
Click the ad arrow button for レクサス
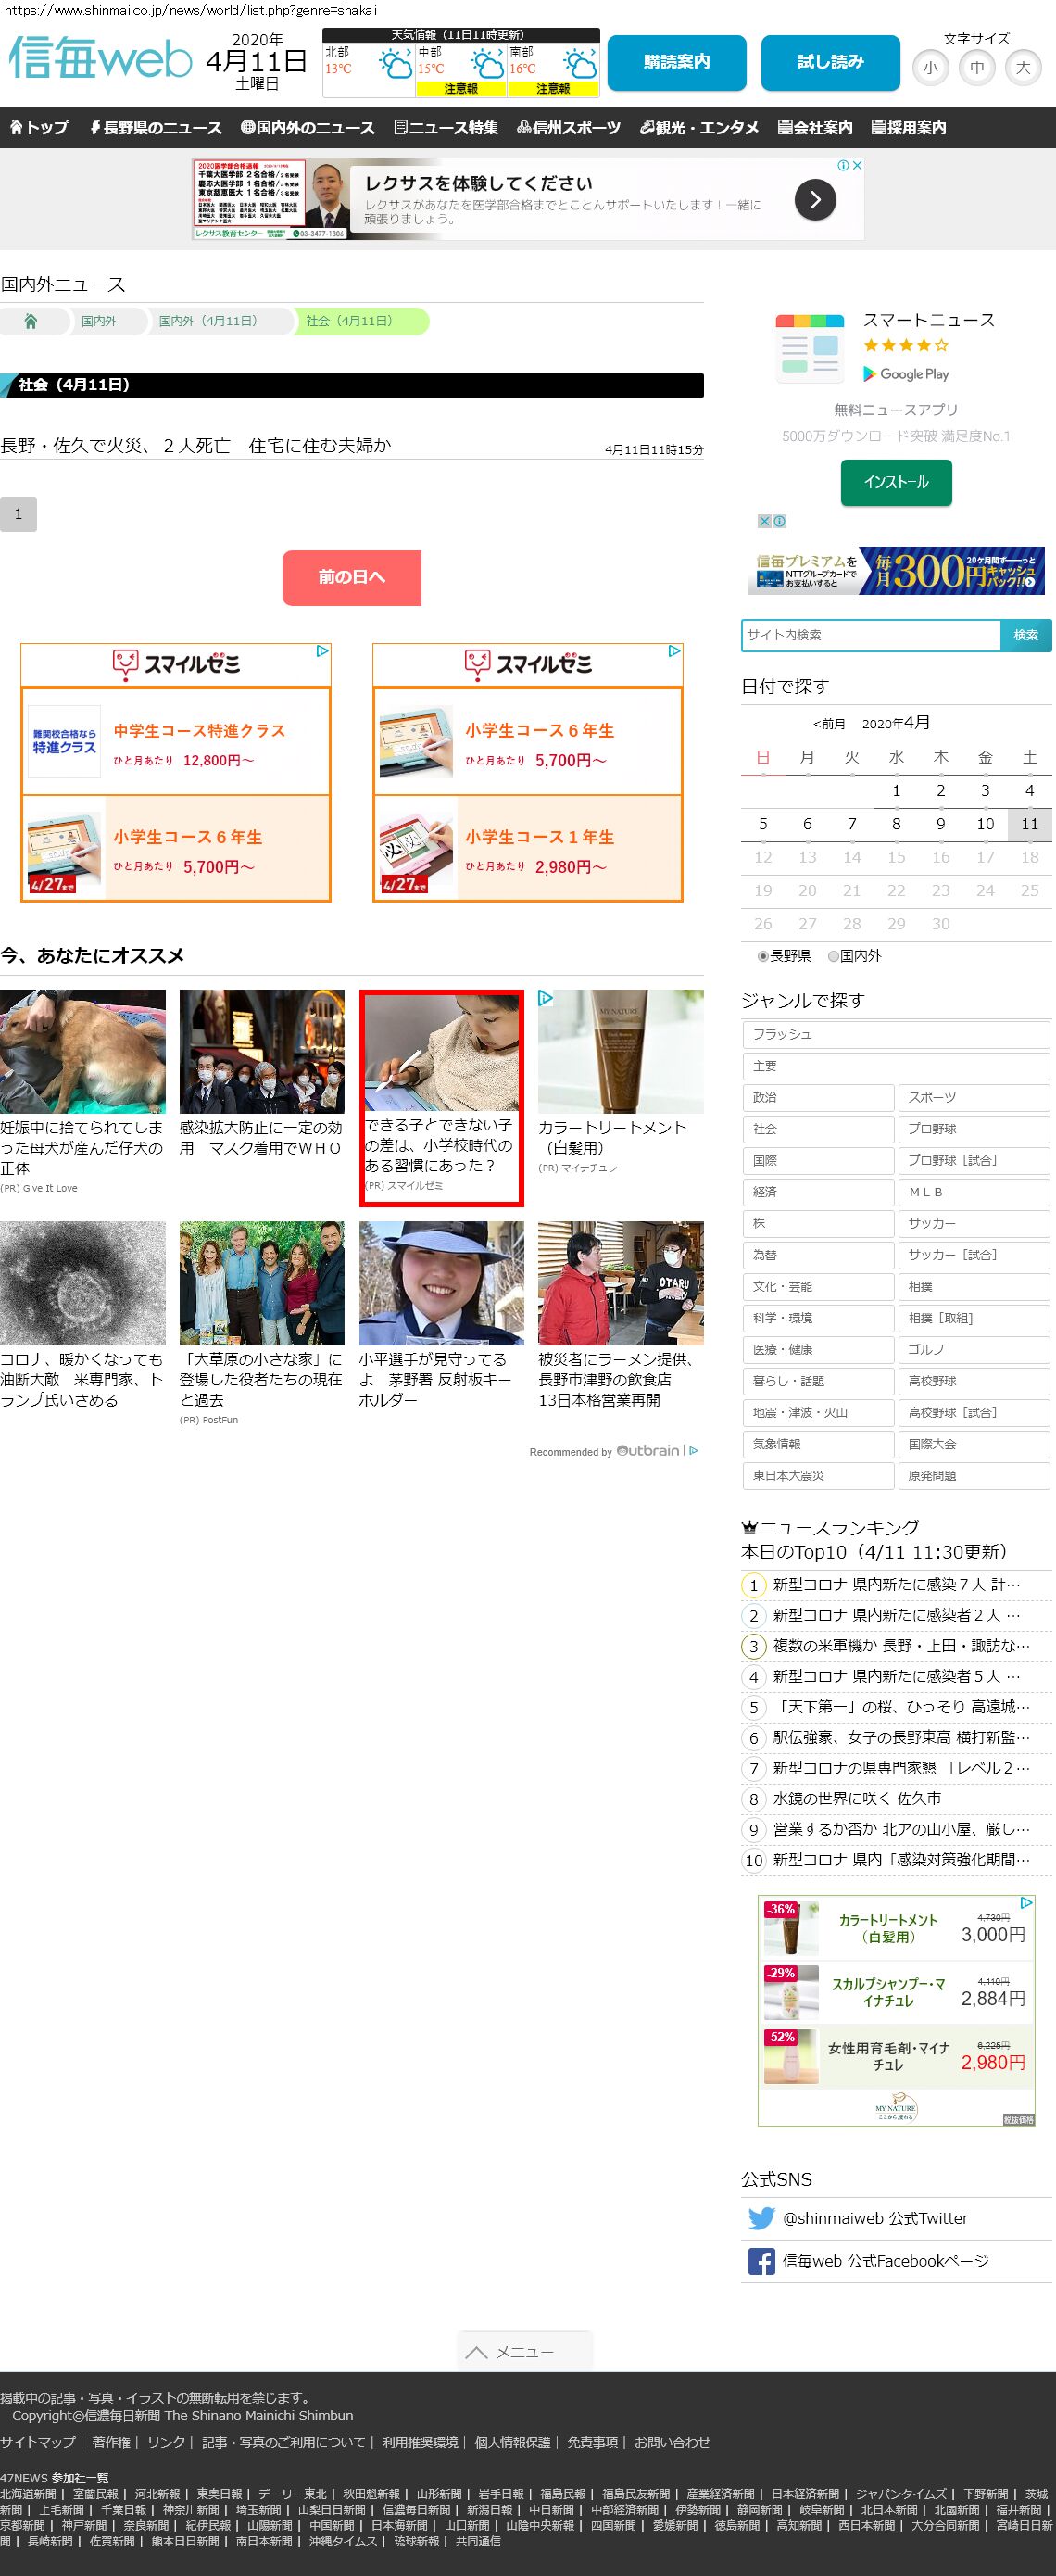point(815,200)
